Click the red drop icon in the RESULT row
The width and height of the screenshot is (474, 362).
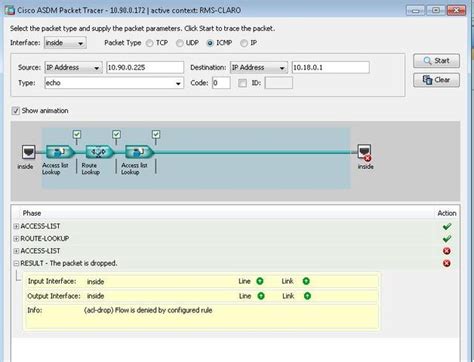click(447, 263)
